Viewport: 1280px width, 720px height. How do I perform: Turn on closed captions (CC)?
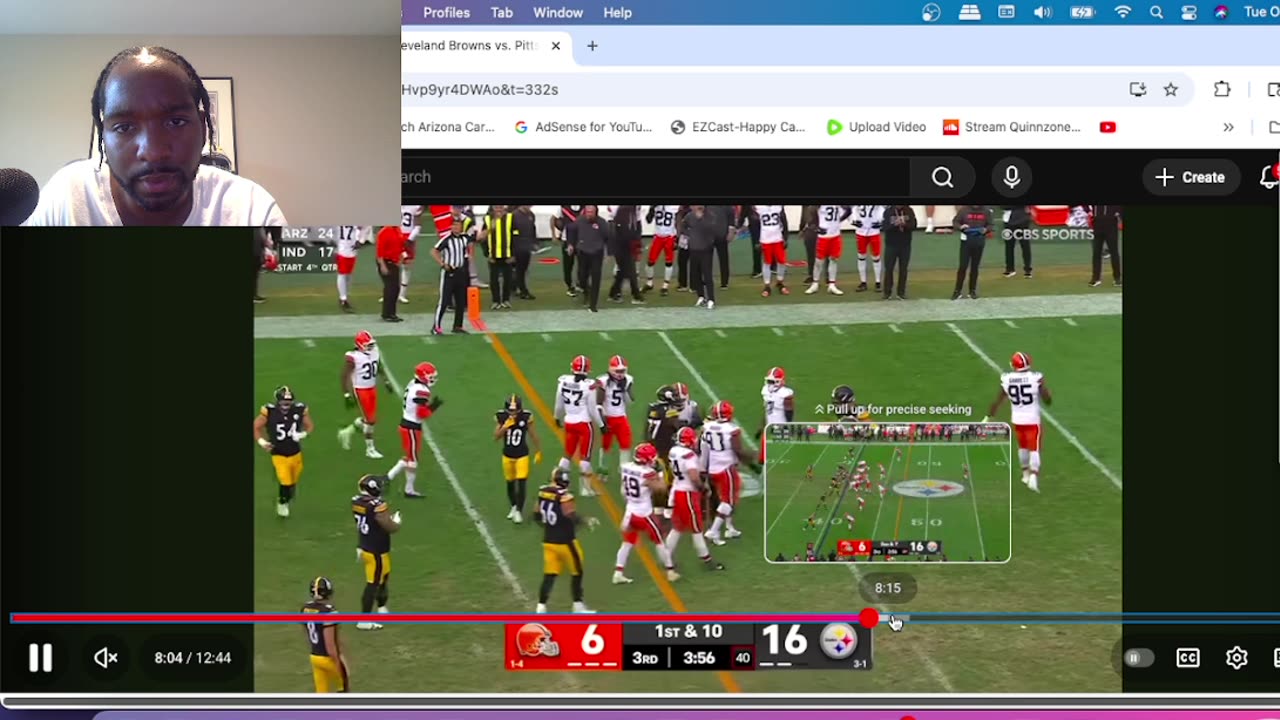point(1188,658)
